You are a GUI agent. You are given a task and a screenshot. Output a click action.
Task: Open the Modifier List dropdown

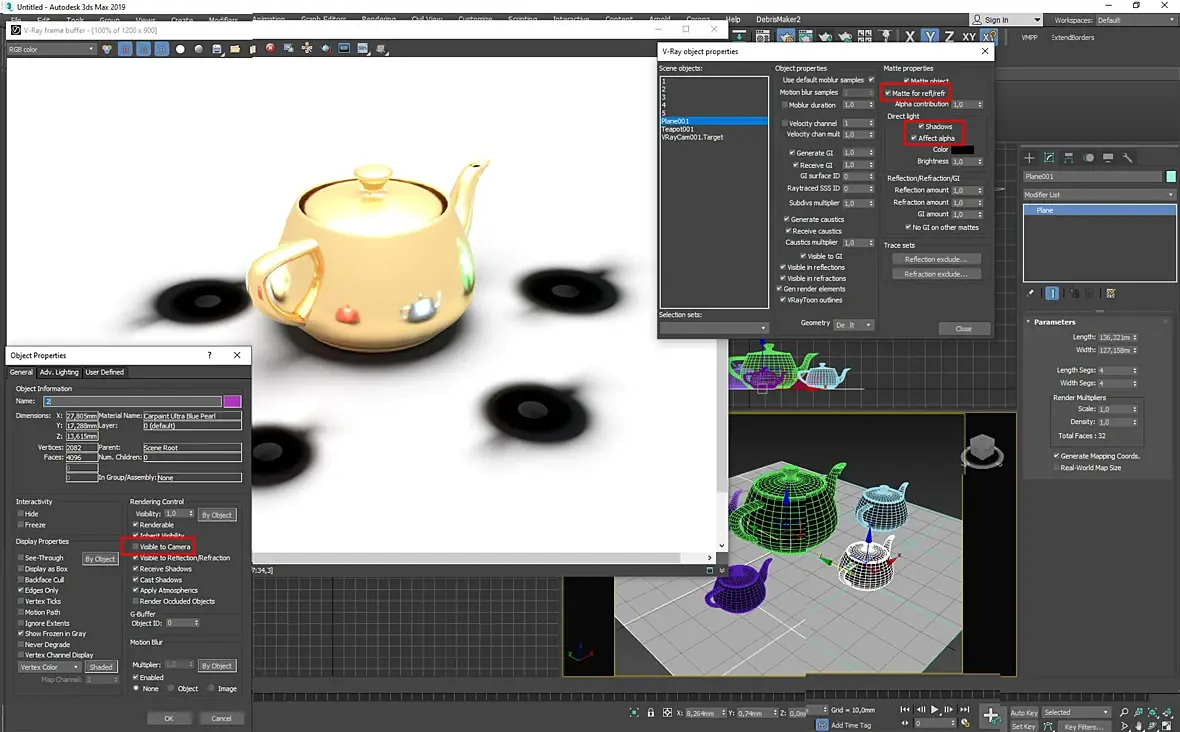[x=1099, y=195]
